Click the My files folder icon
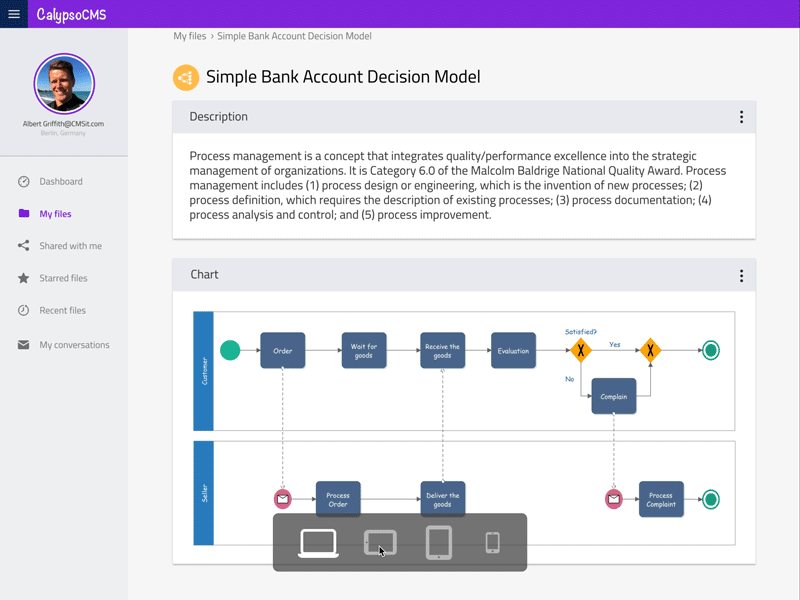Screen dimensions: 800x600 coord(22,213)
